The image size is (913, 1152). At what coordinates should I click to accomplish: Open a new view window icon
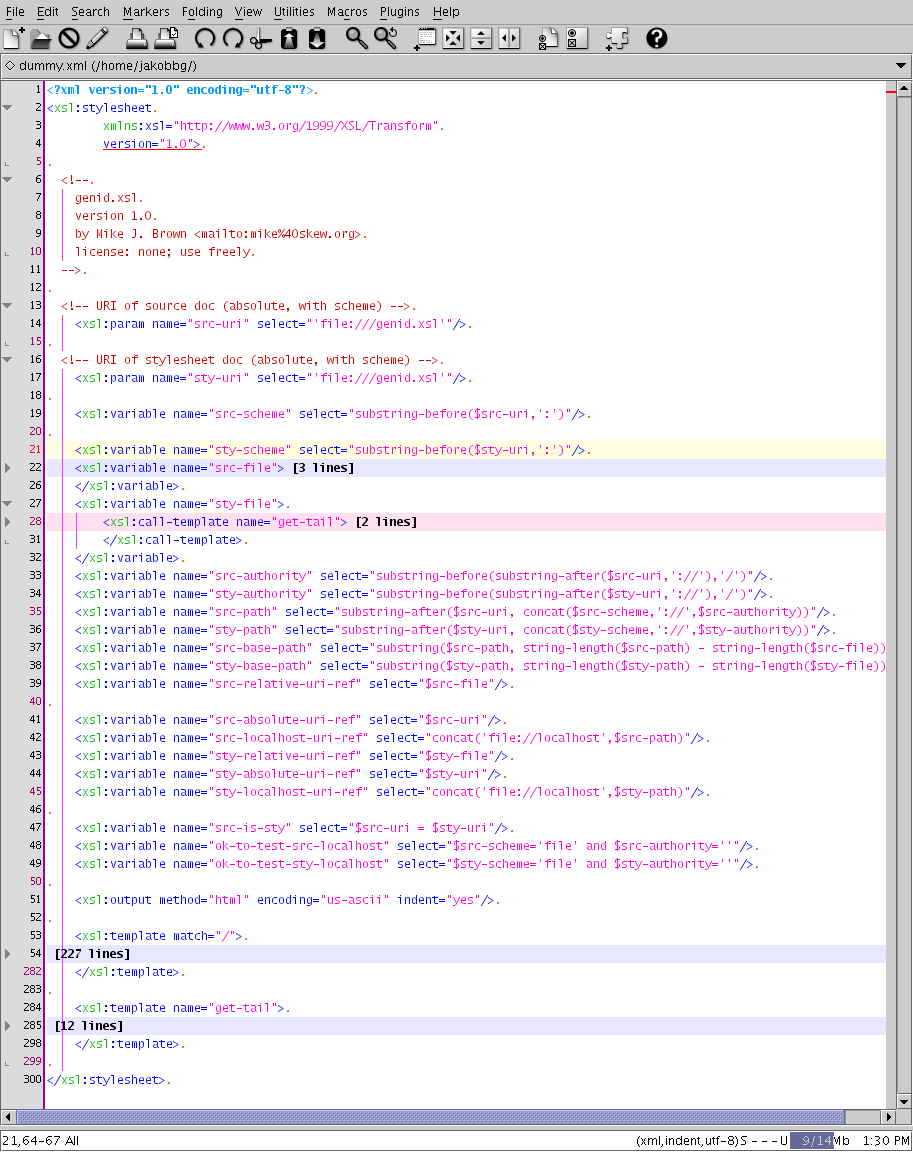[425, 38]
